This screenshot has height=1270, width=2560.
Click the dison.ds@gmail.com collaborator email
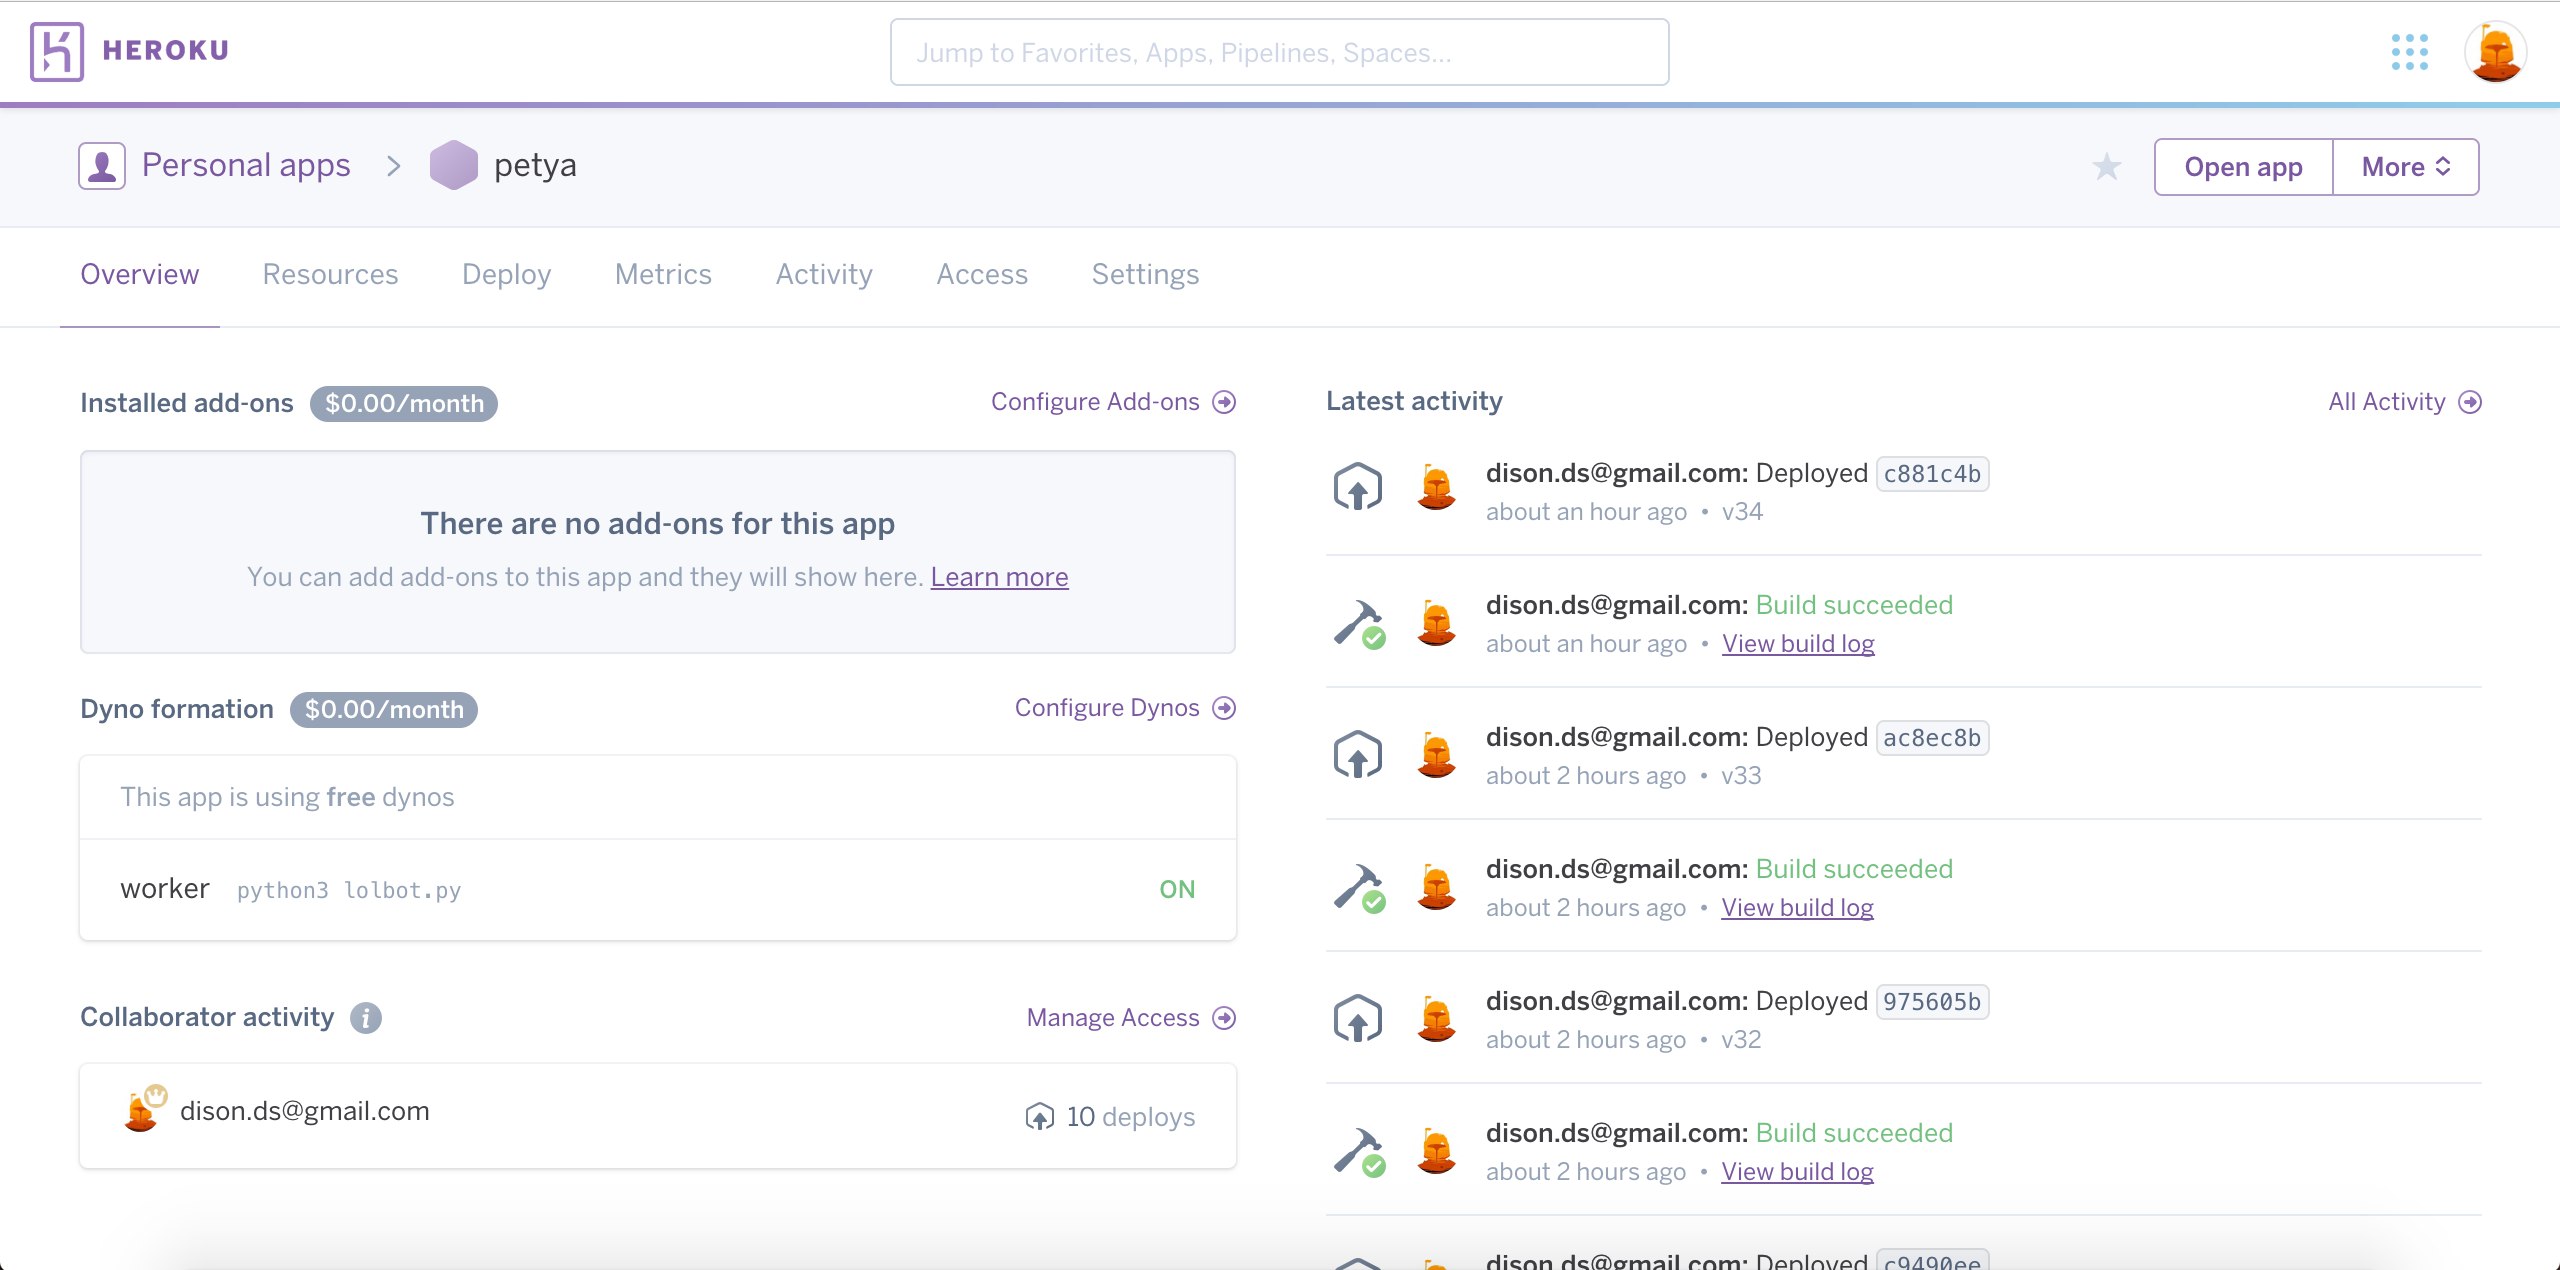click(304, 1111)
